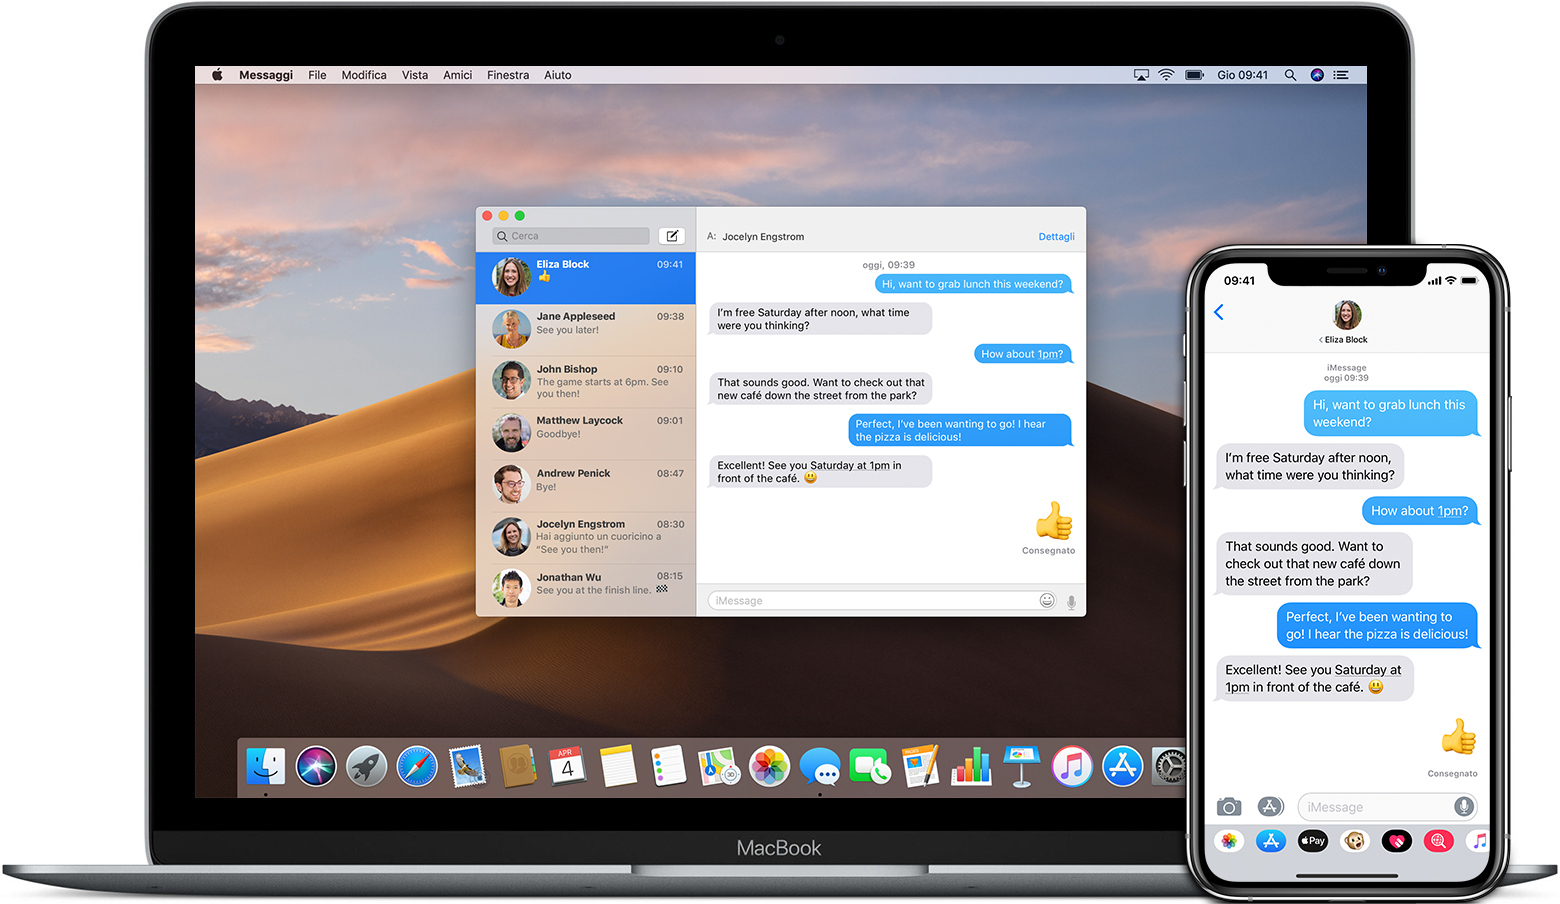Viewport: 1560px width, 904px height.
Task: Expand Jonathan Wu's typing indicator message
Action: (586, 587)
